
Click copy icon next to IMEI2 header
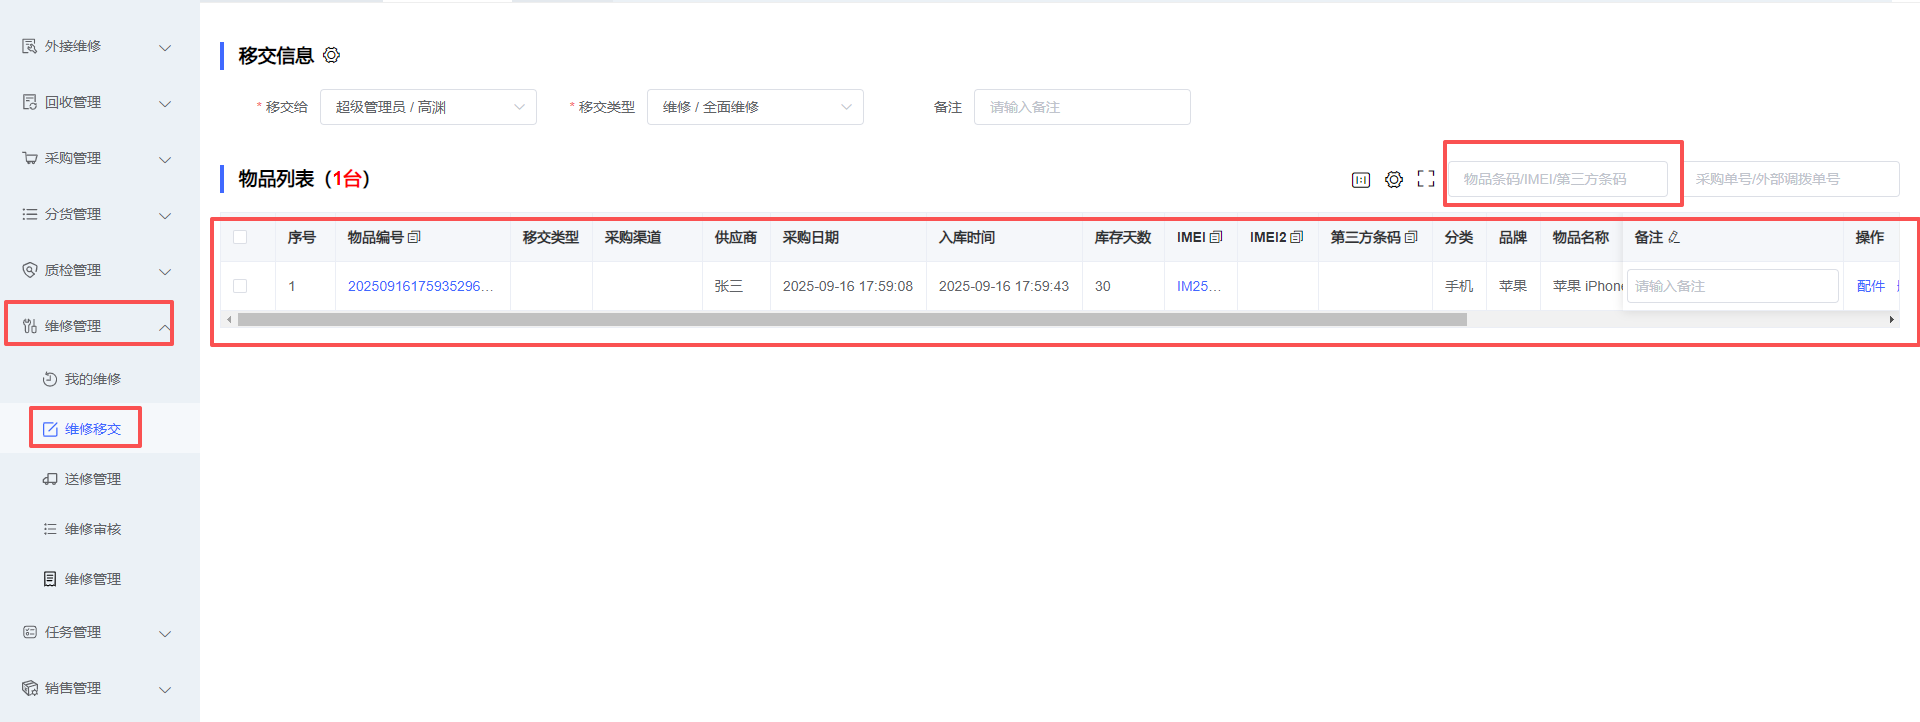[1297, 237]
